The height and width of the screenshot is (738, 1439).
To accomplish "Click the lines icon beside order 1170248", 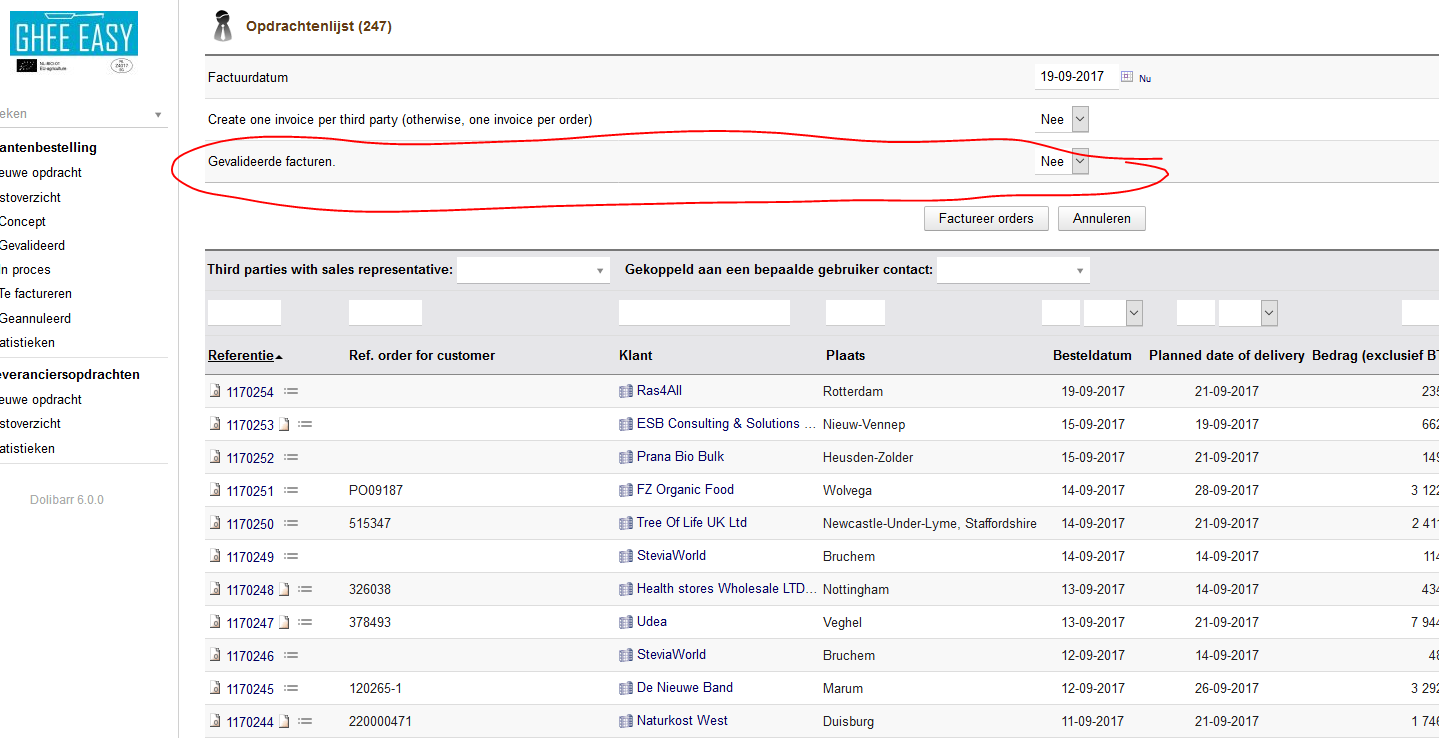I will point(303,588).
